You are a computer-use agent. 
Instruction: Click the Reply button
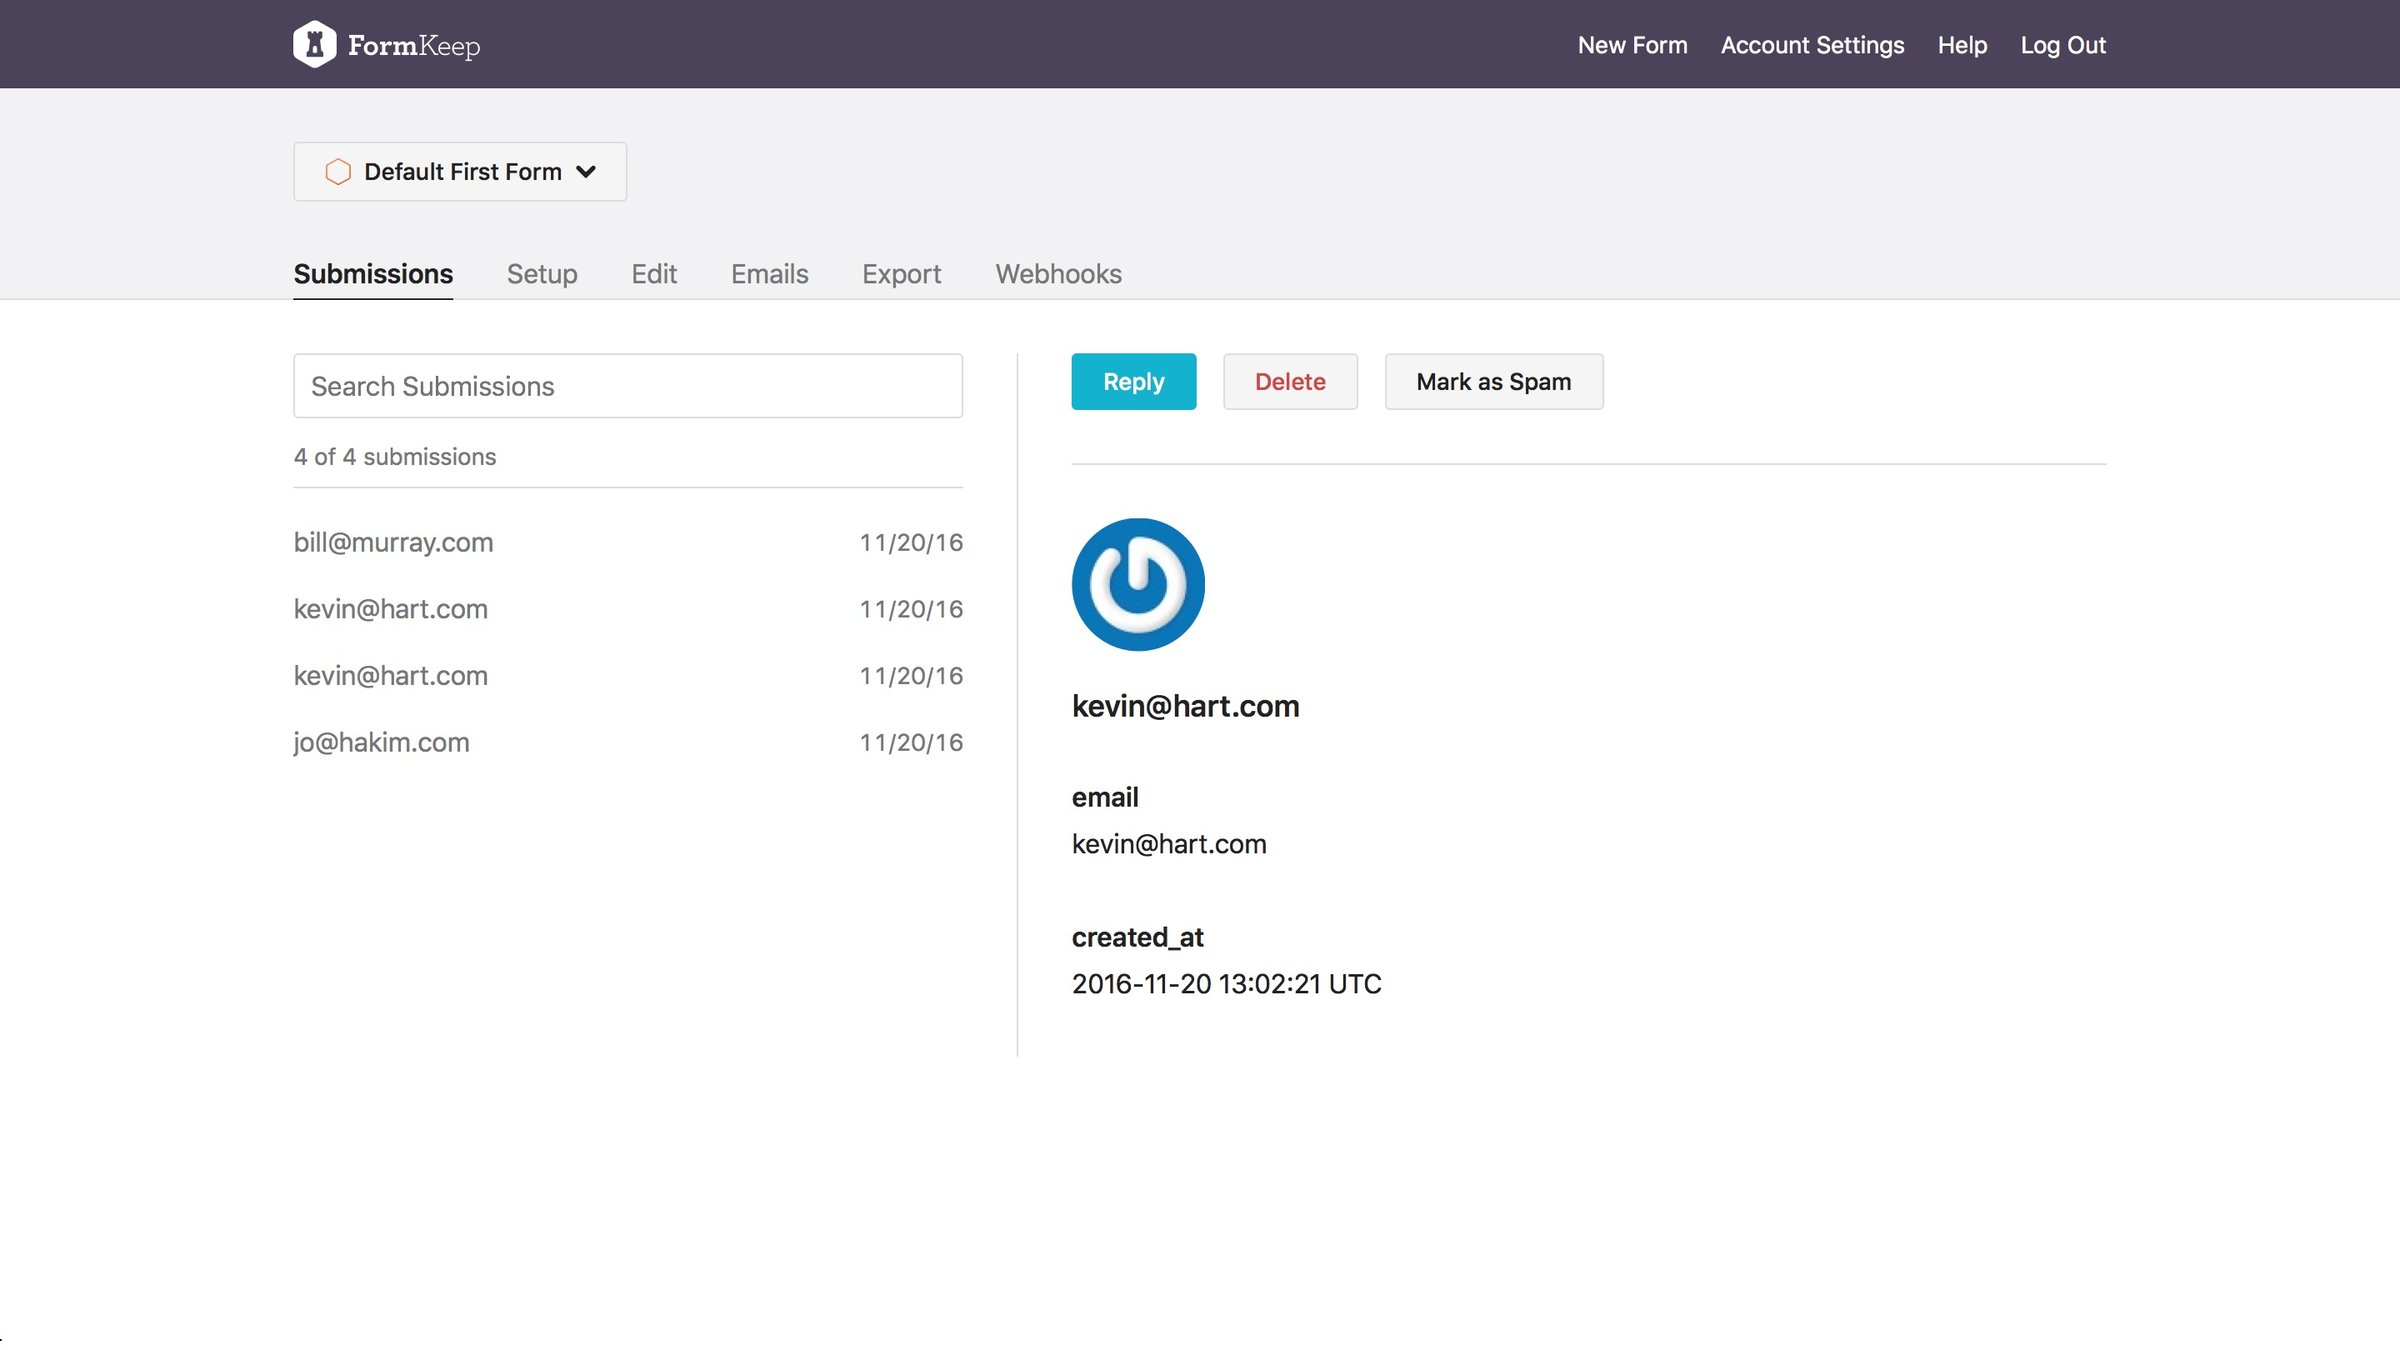click(x=1133, y=382)
